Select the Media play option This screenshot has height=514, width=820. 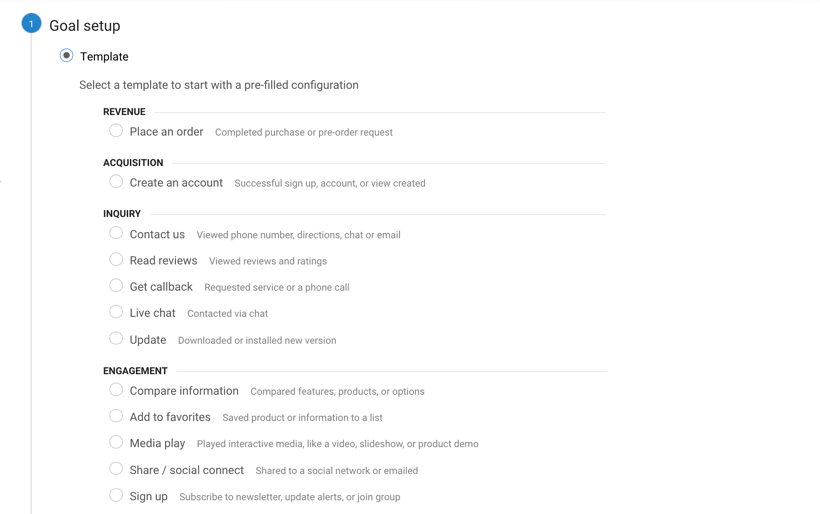[x=116, y=442]
